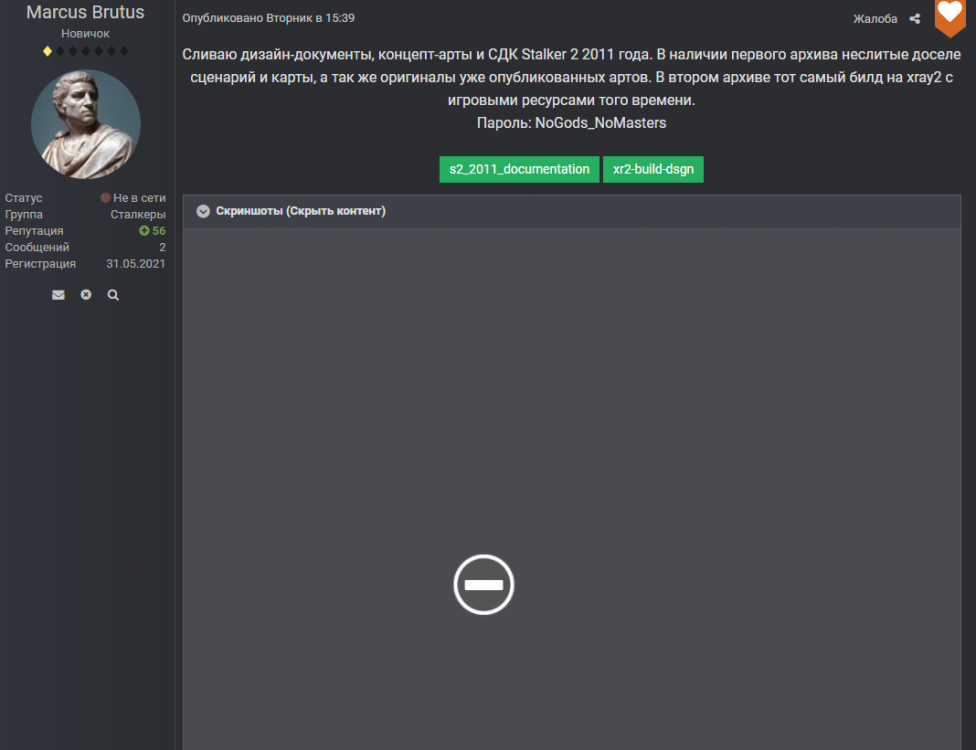Click the chevron on Скриншоты spoiler header

[x=203, y=211]
